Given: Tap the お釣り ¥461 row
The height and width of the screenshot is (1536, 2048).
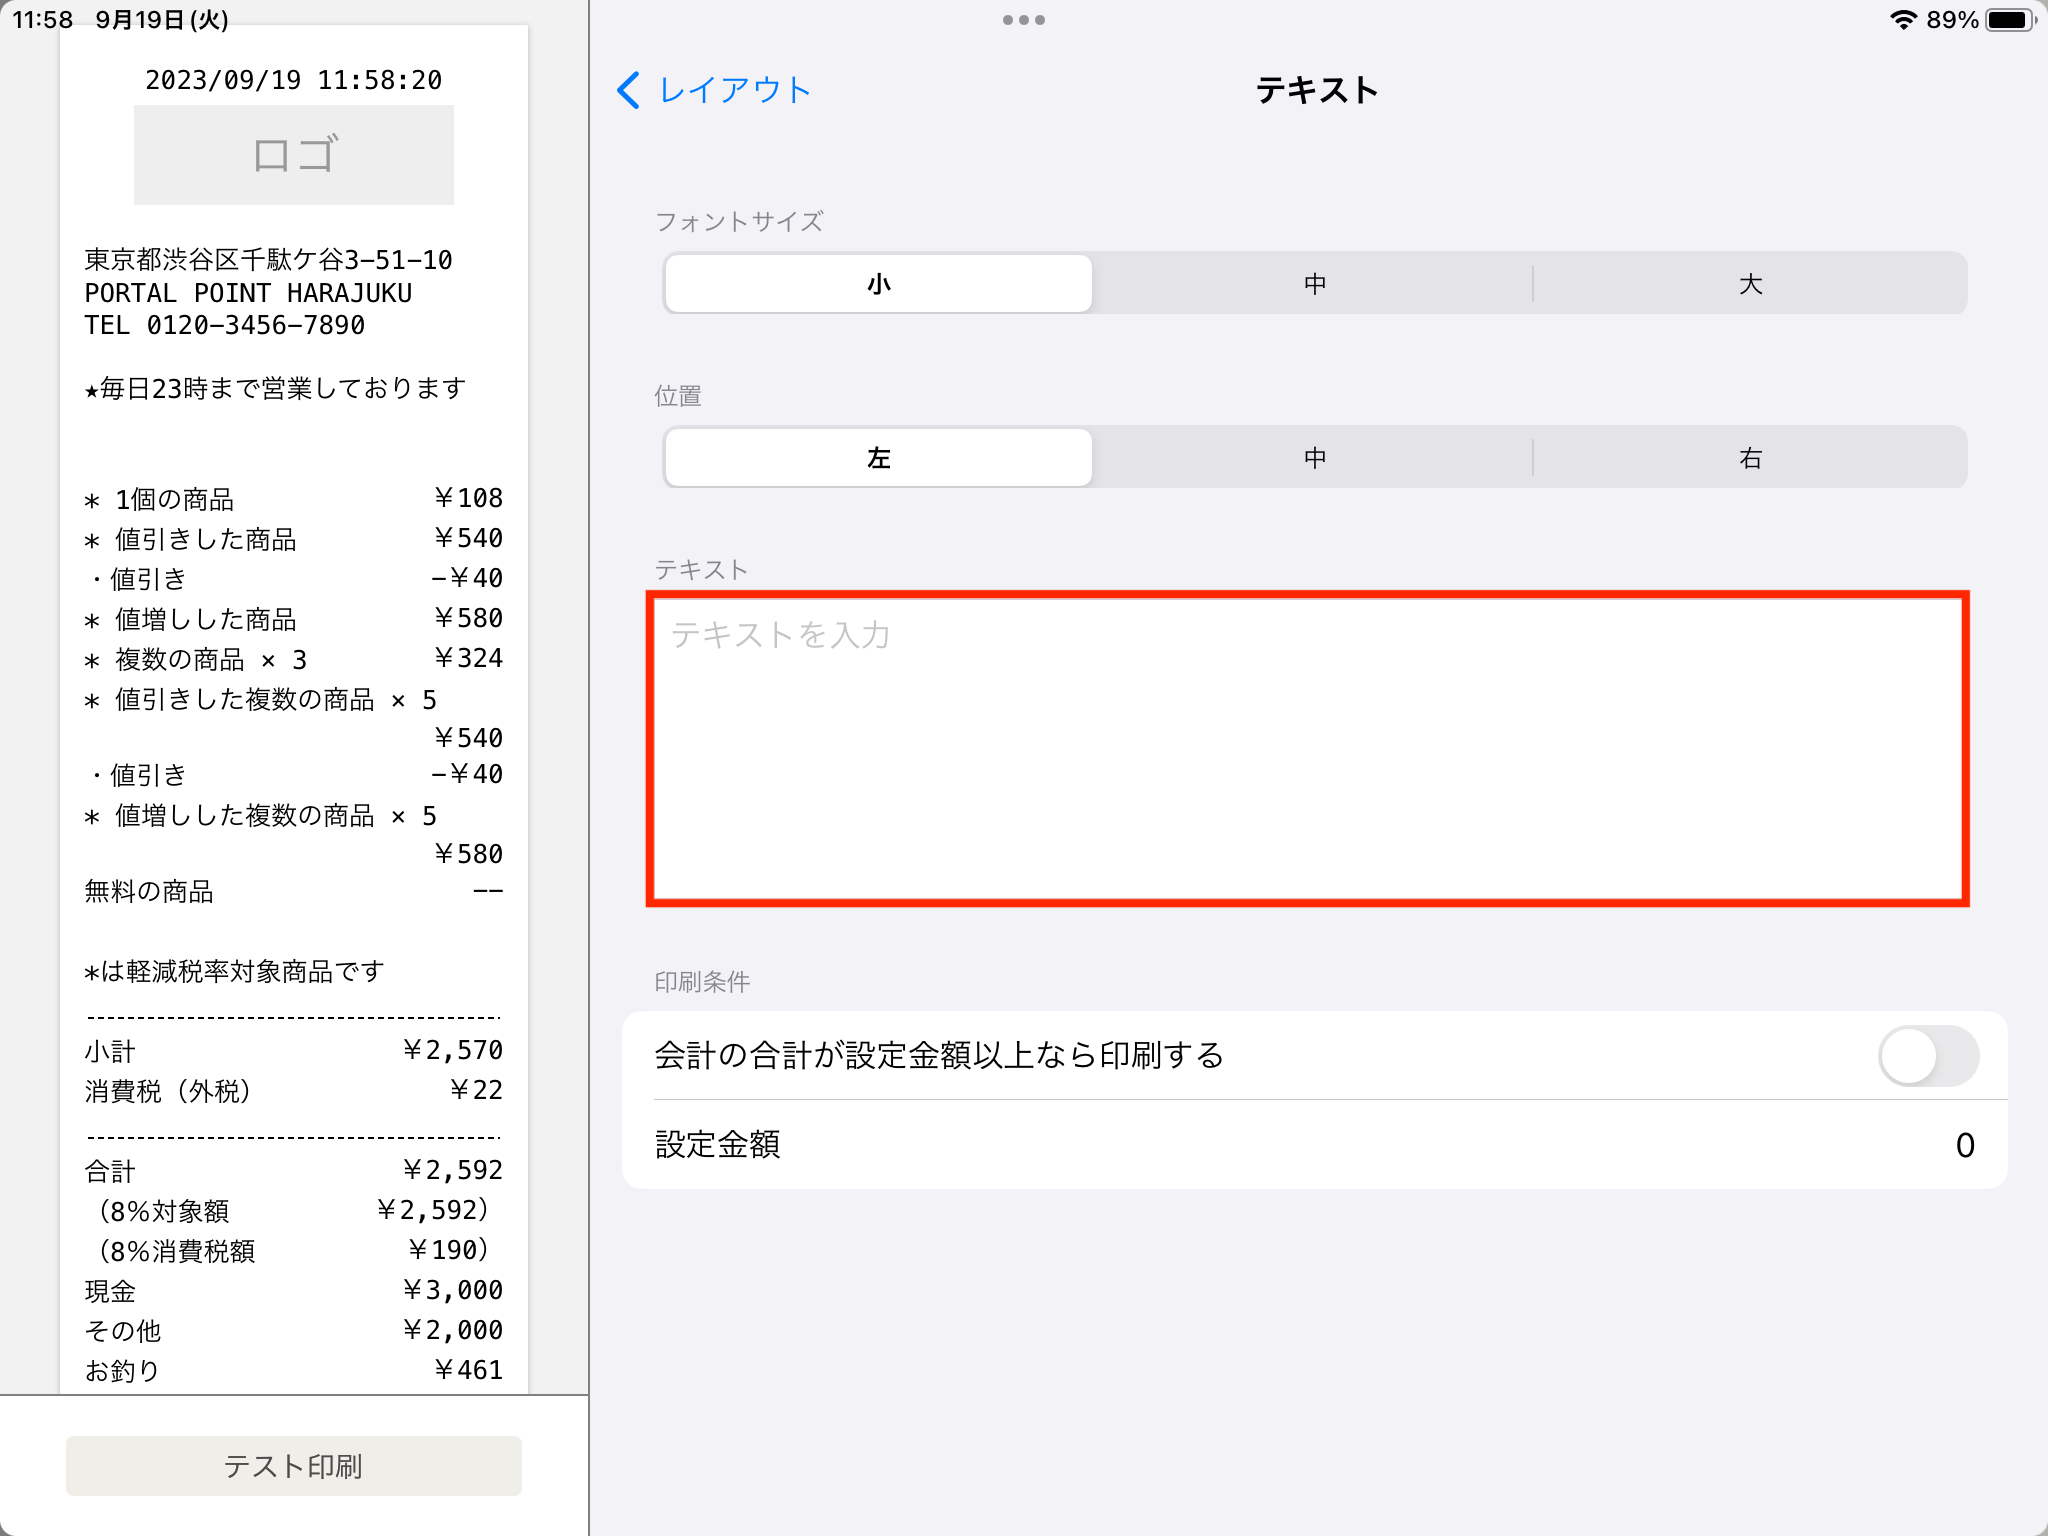Looking at the screenshot, I should tap(294, 1370).
